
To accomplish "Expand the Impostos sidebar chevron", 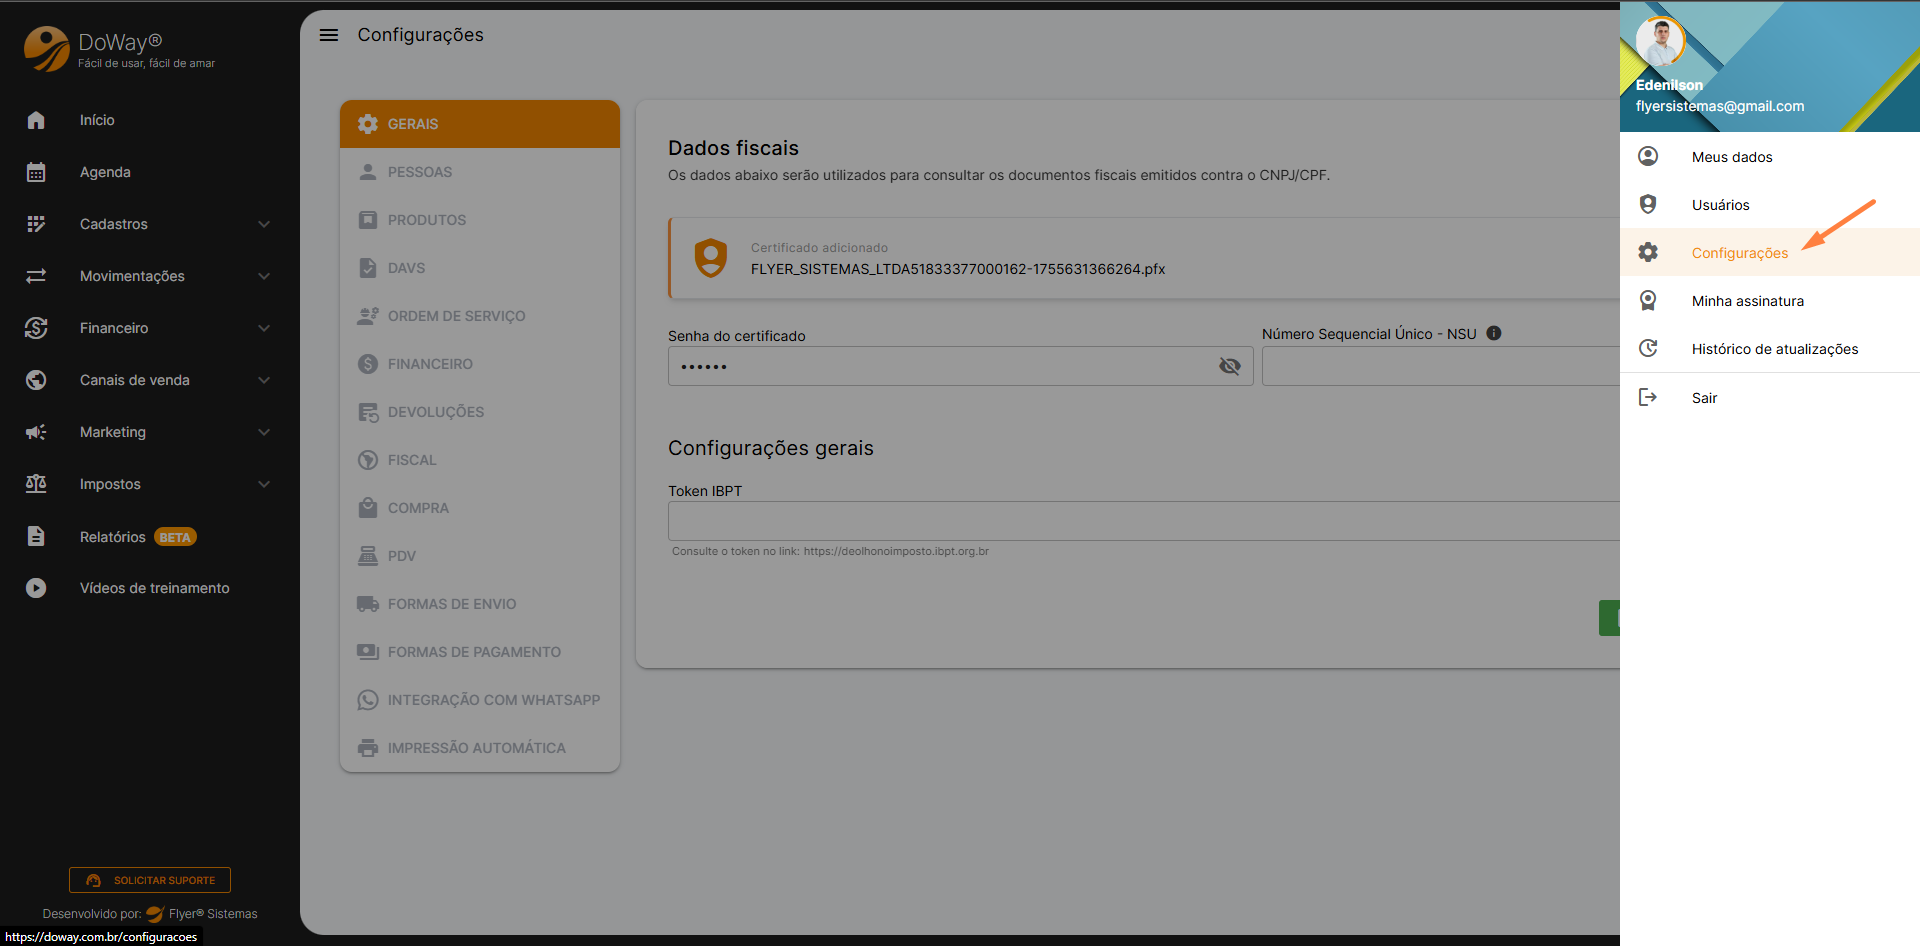I will tap(264, 484).
